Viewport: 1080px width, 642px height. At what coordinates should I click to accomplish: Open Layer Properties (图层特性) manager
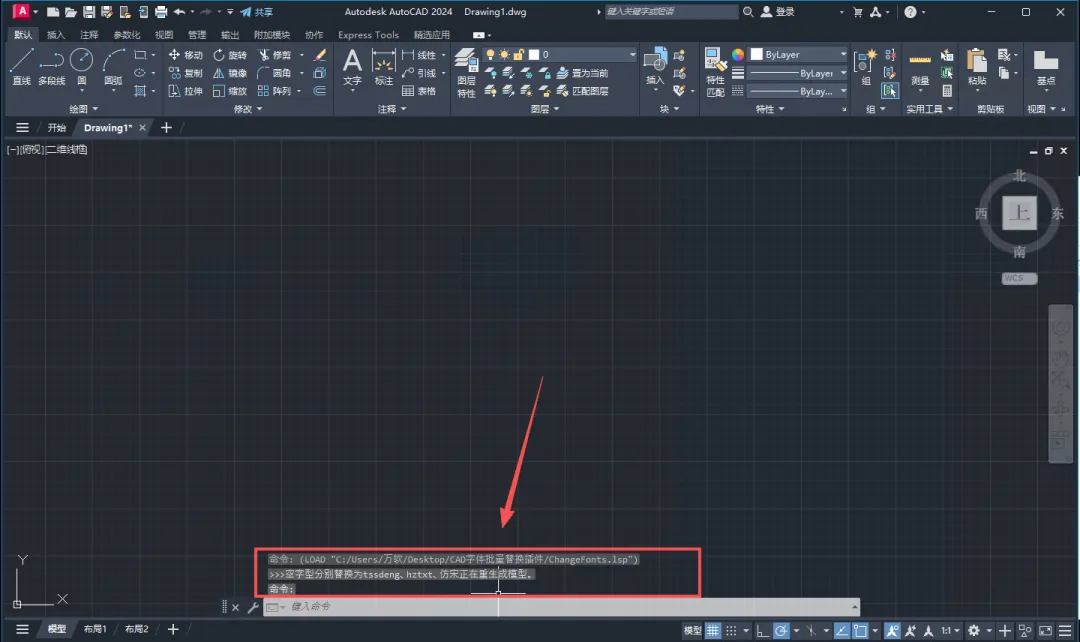tap(466, 72)
